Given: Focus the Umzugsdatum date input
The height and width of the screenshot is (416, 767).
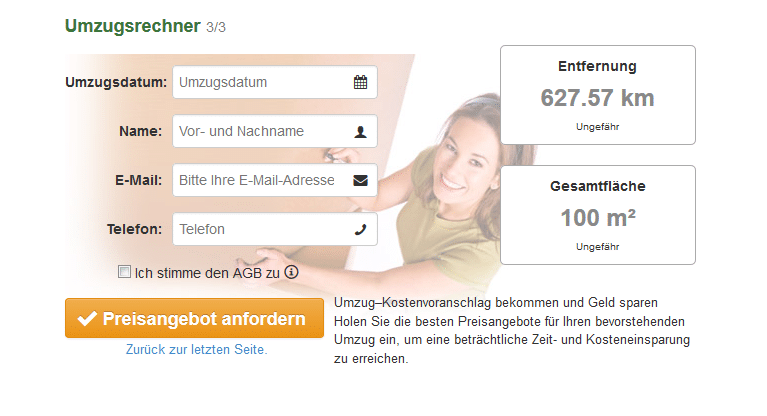Looking at the screenshot, I should coord(275,82).
